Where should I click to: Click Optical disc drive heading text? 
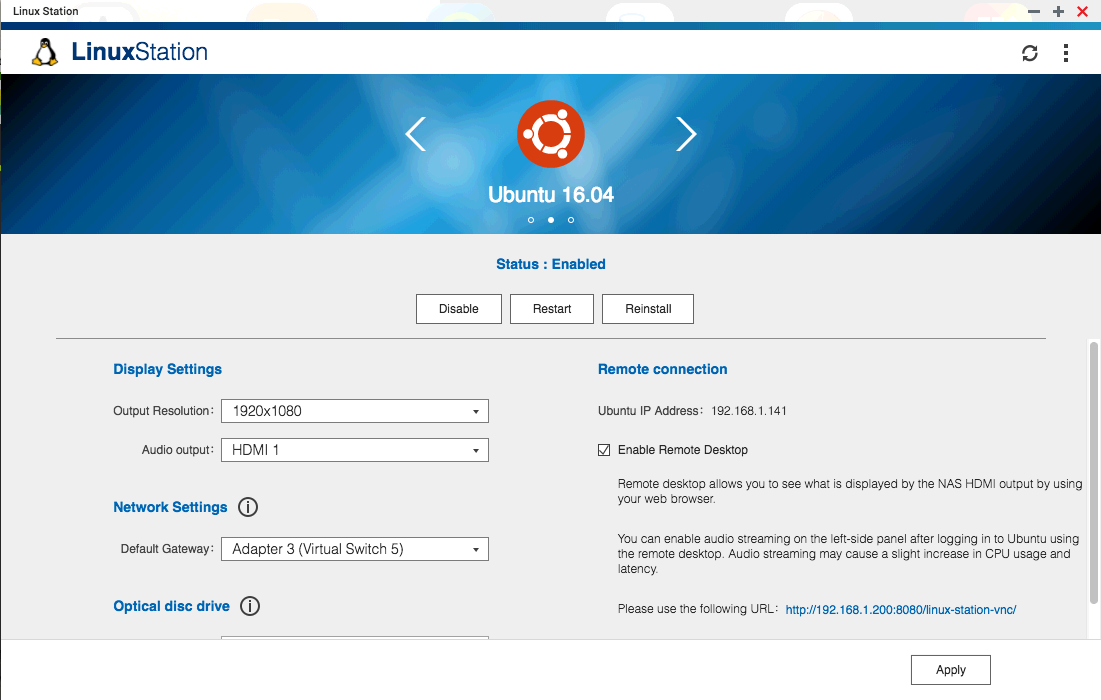click(x=171, y=606)
